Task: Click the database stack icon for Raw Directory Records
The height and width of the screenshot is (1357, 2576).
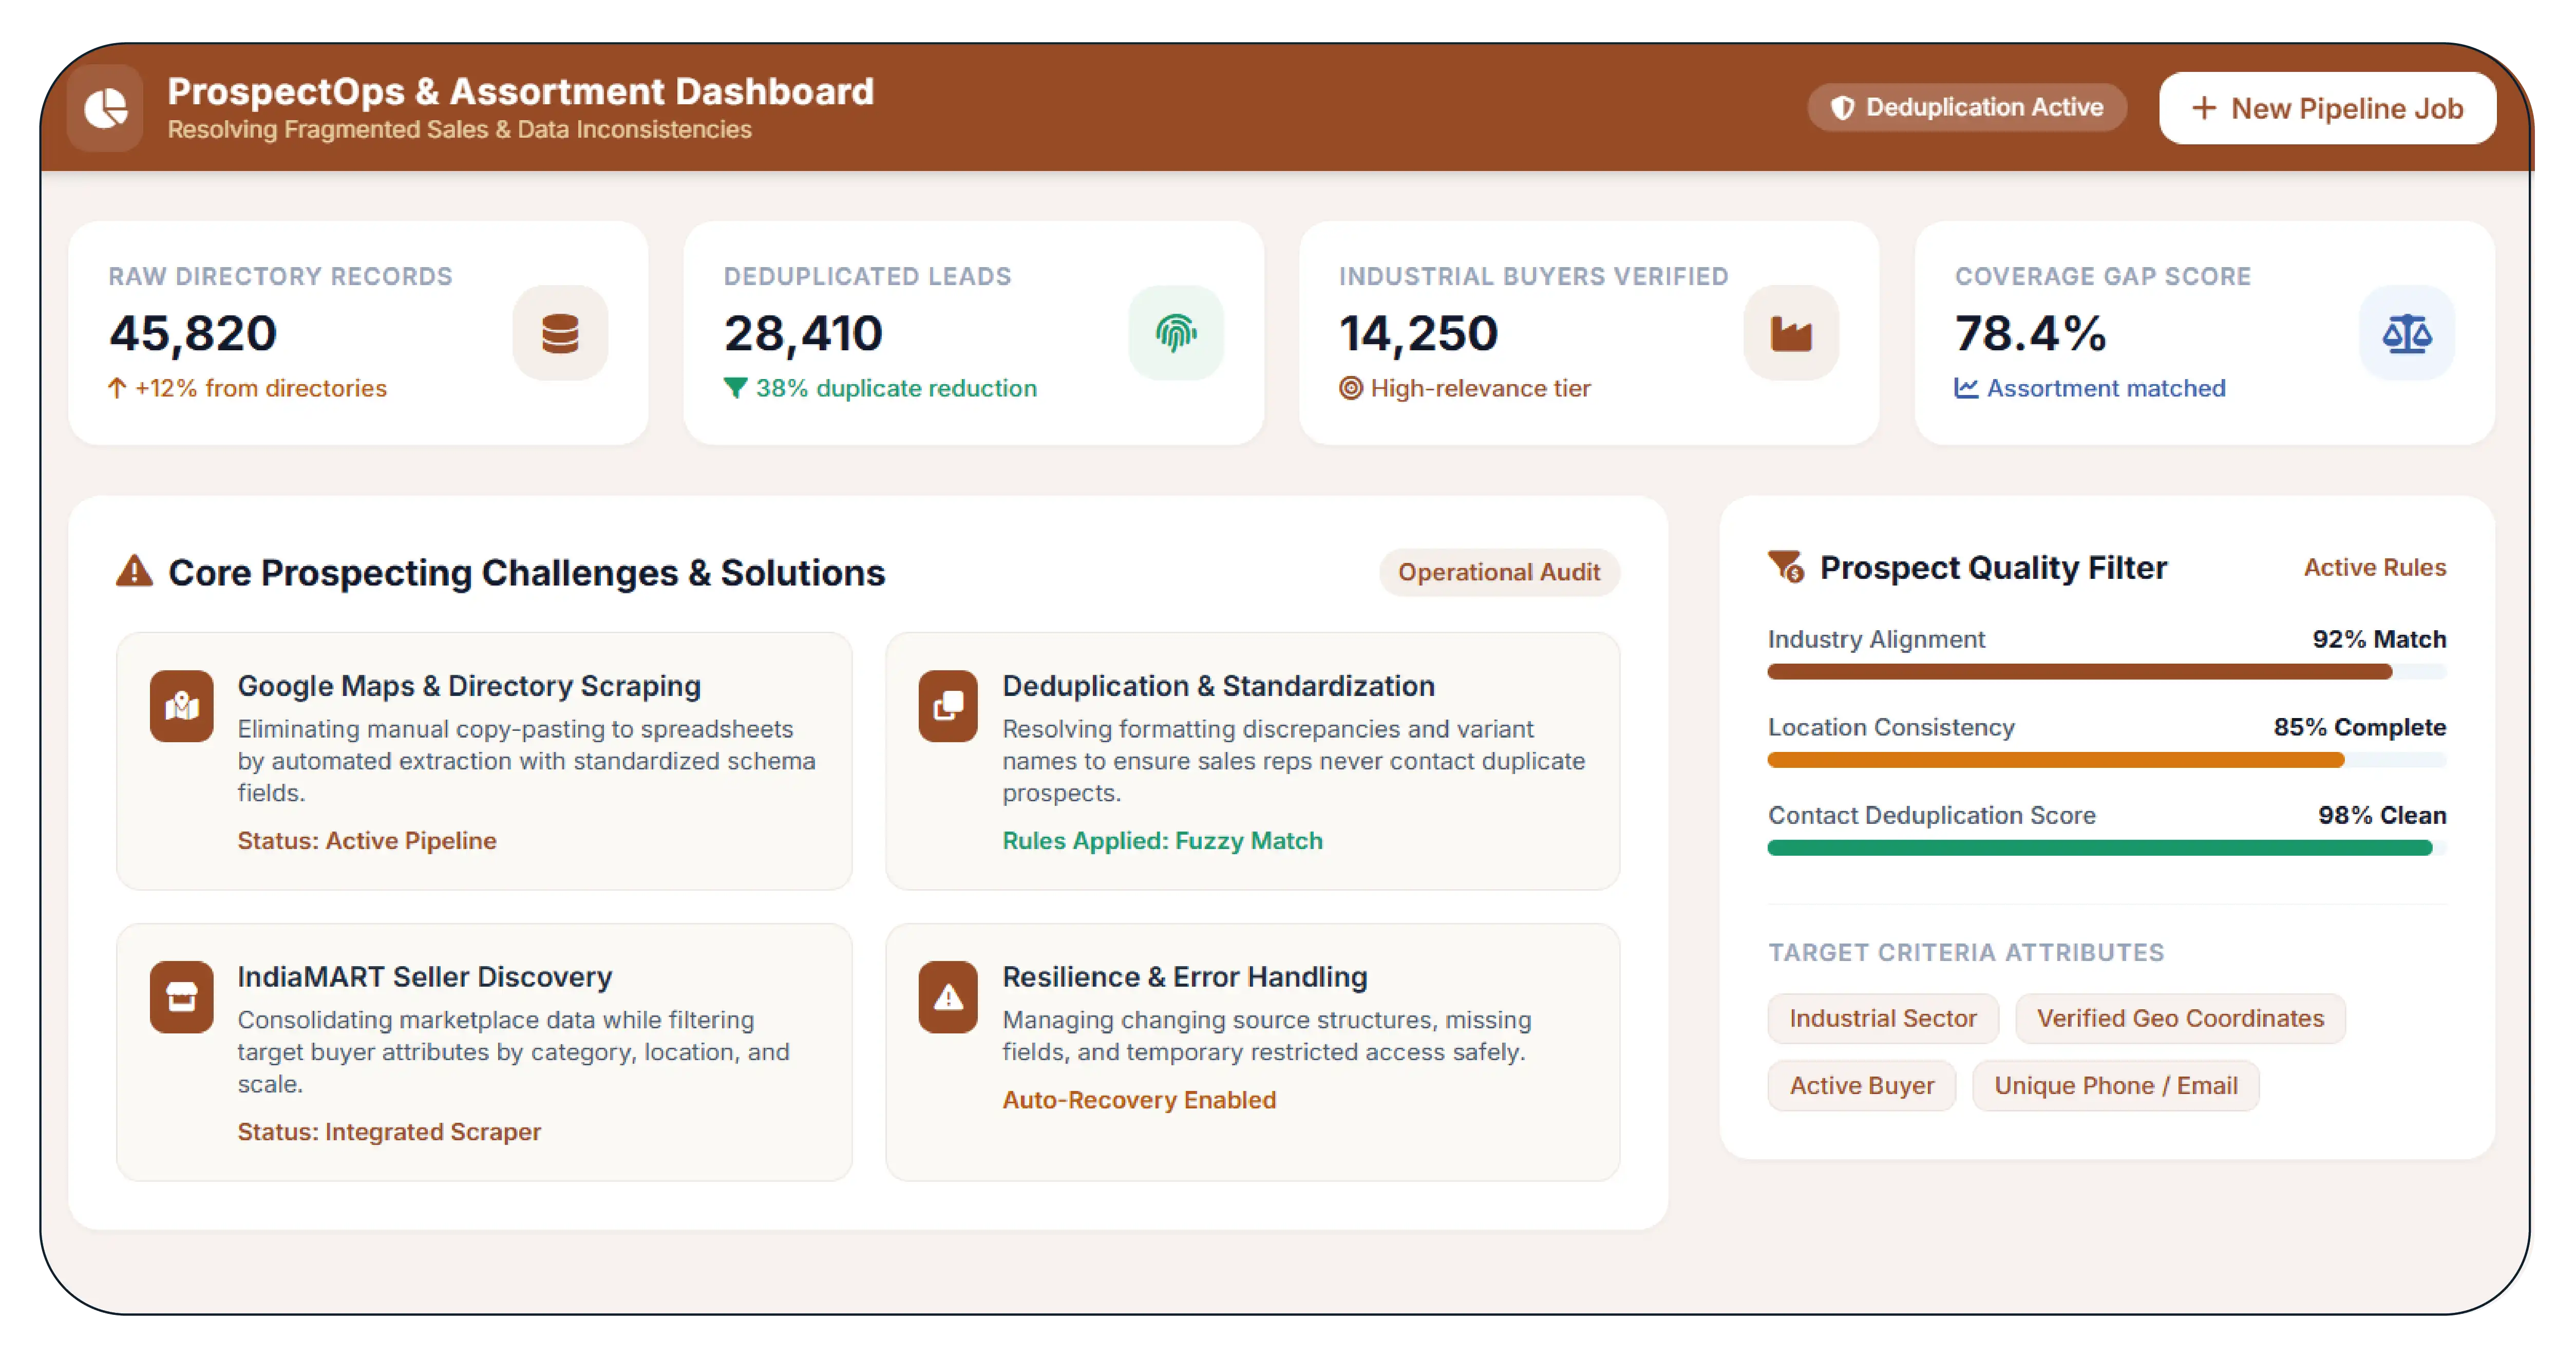Action: point(560,333)
